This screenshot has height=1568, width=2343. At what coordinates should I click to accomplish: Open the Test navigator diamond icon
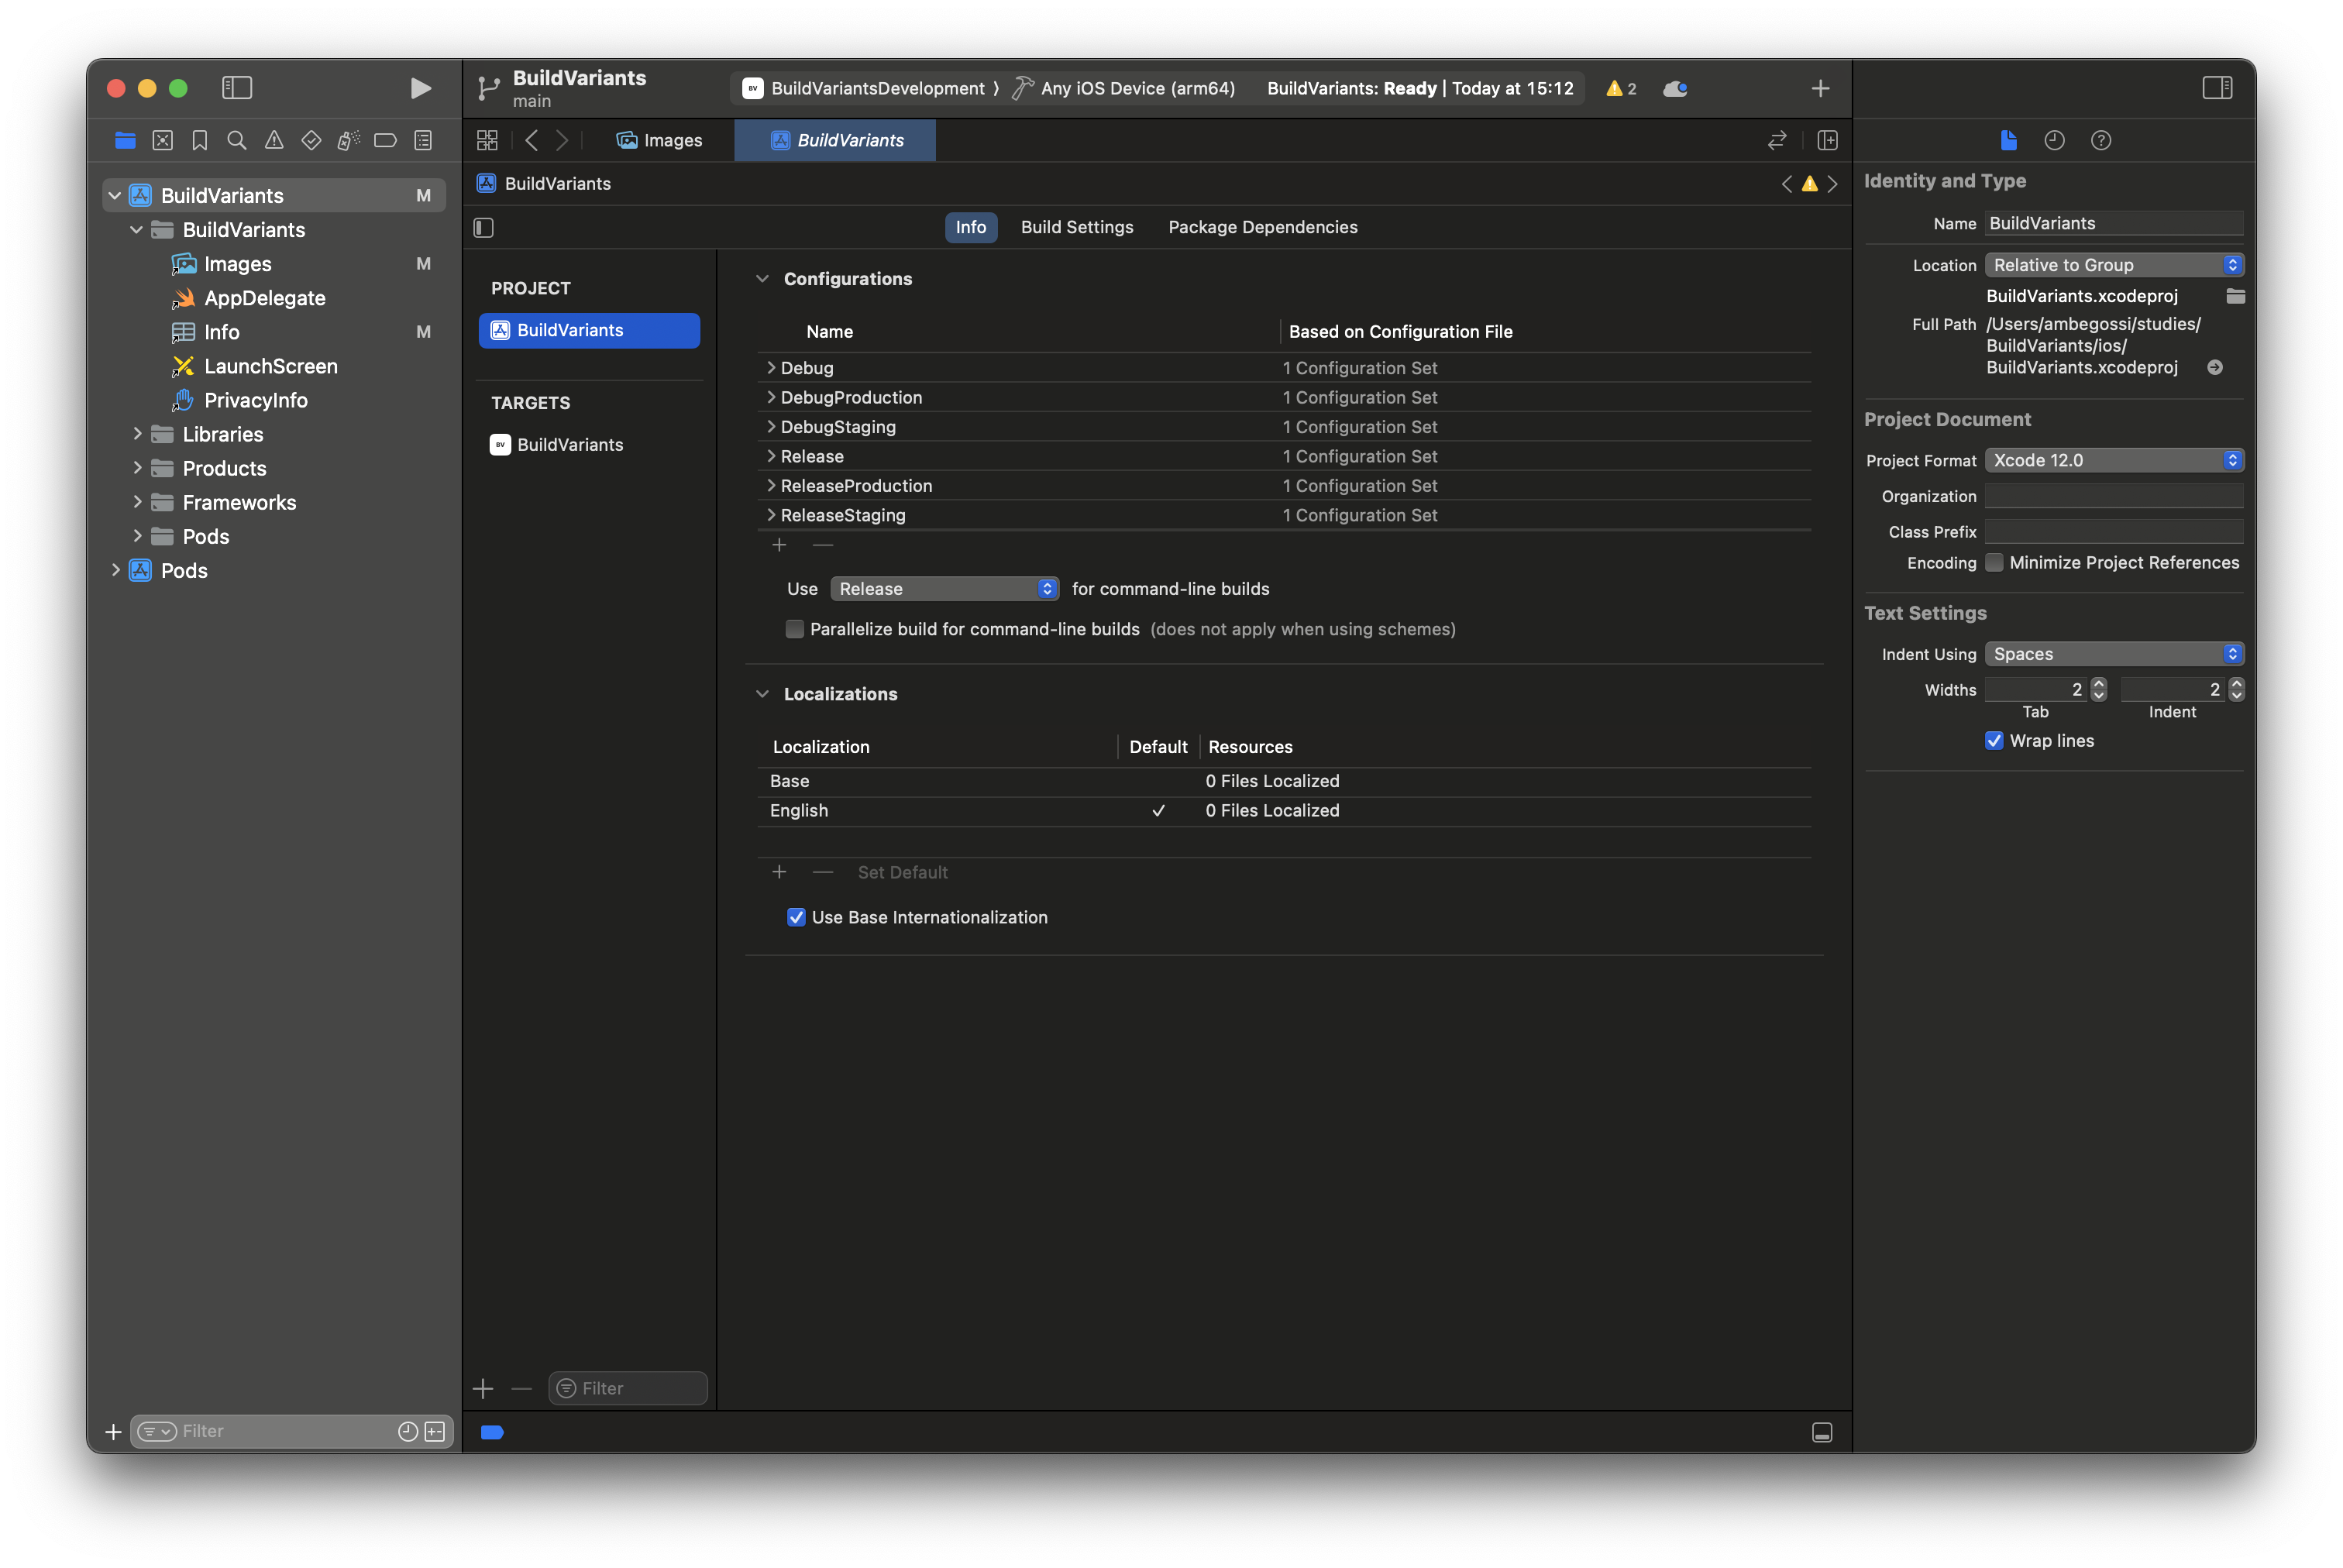311,141
